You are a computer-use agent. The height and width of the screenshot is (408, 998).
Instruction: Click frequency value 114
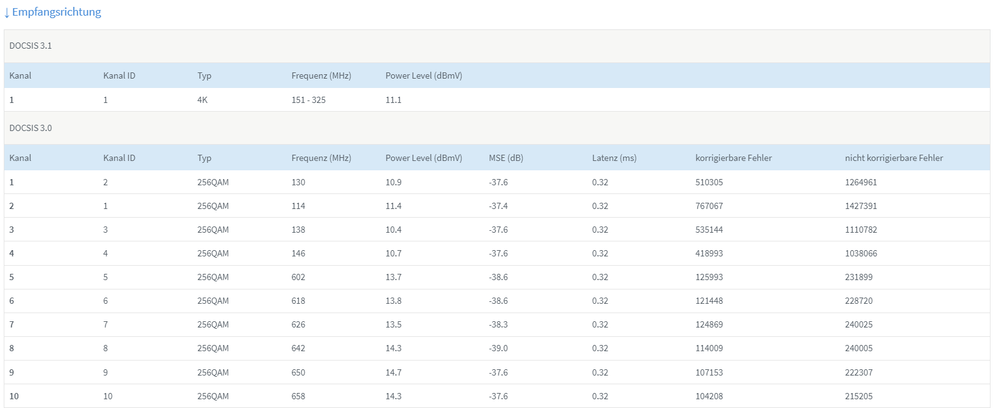(298, 206)
